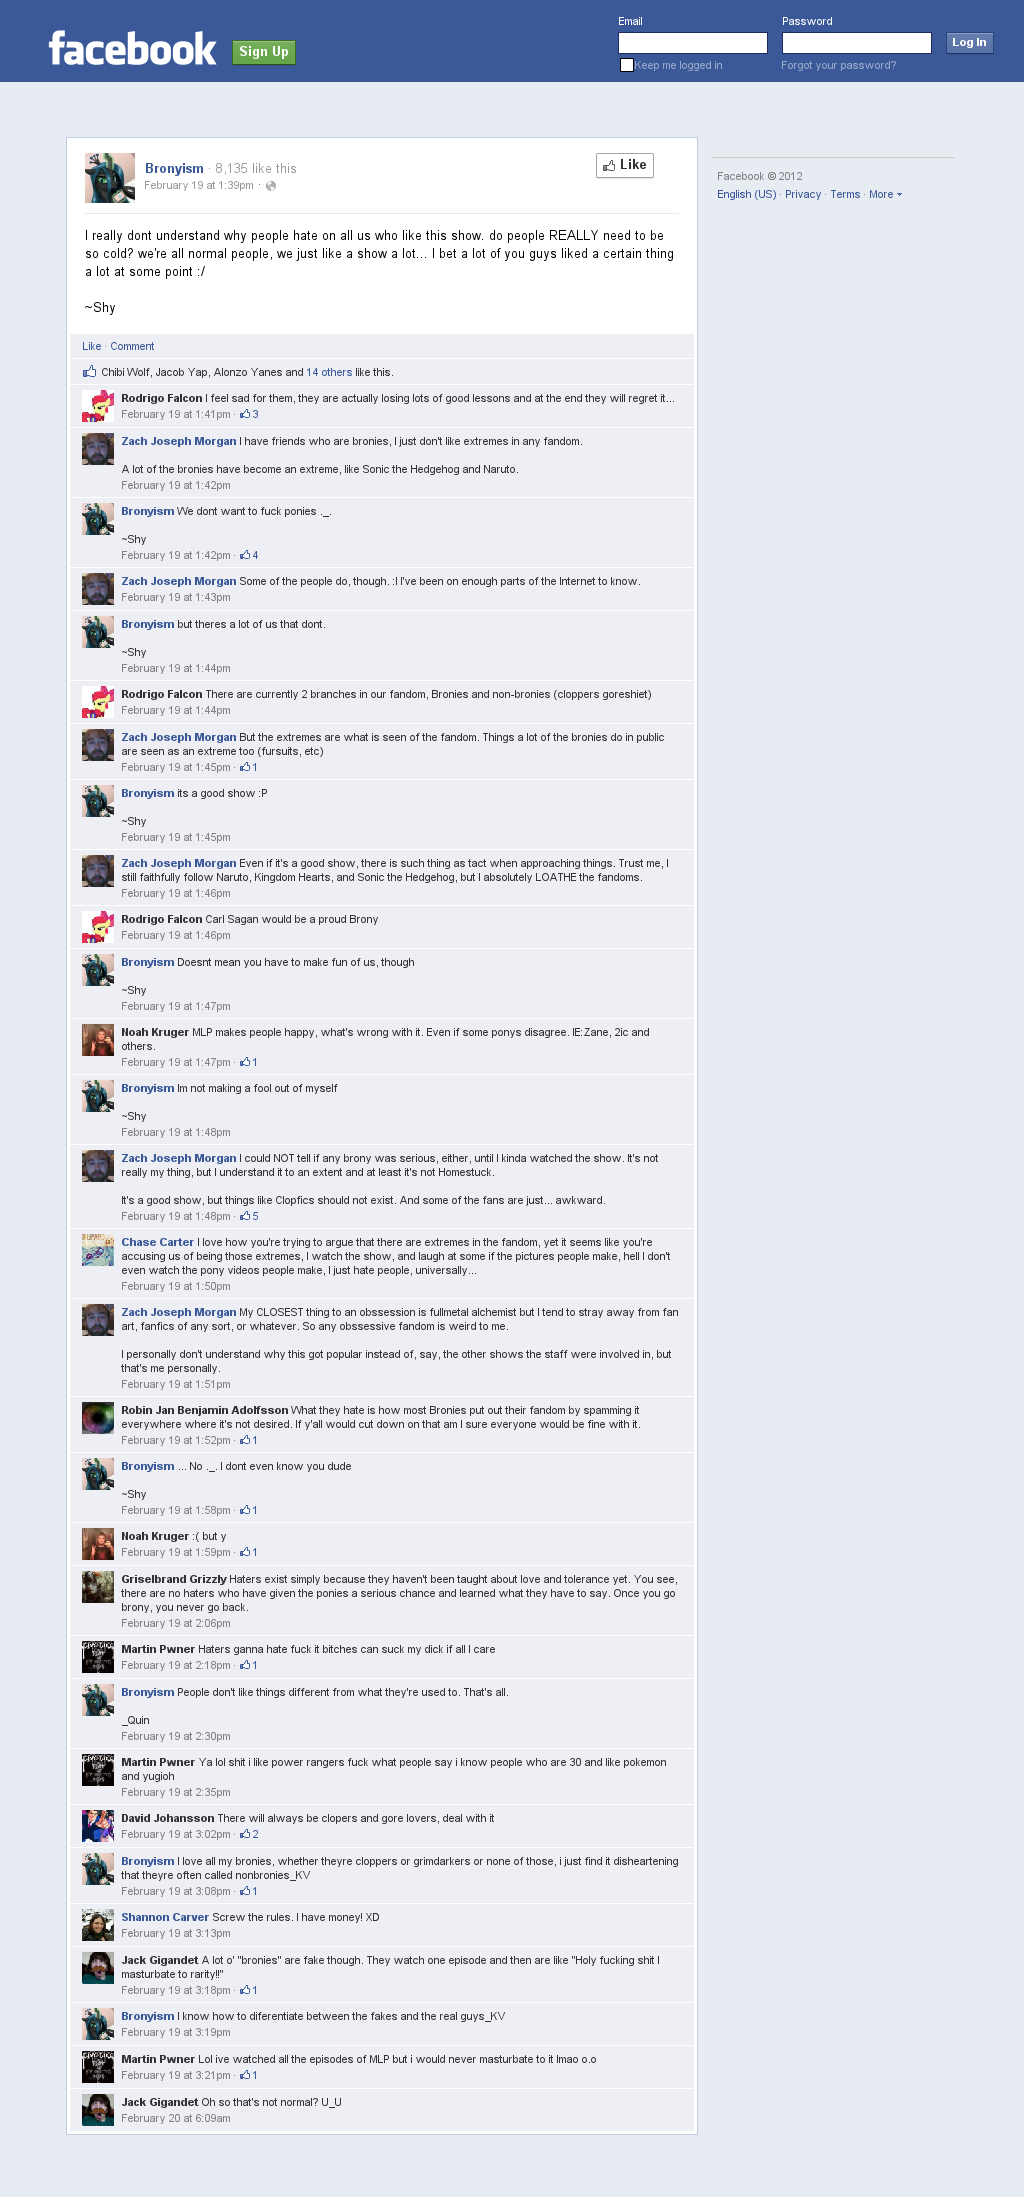This screenshot has height=2197, width=1024.
Task: Click the thumbs-up icon next to Chibi Wolf
Action: coord(89,372)
